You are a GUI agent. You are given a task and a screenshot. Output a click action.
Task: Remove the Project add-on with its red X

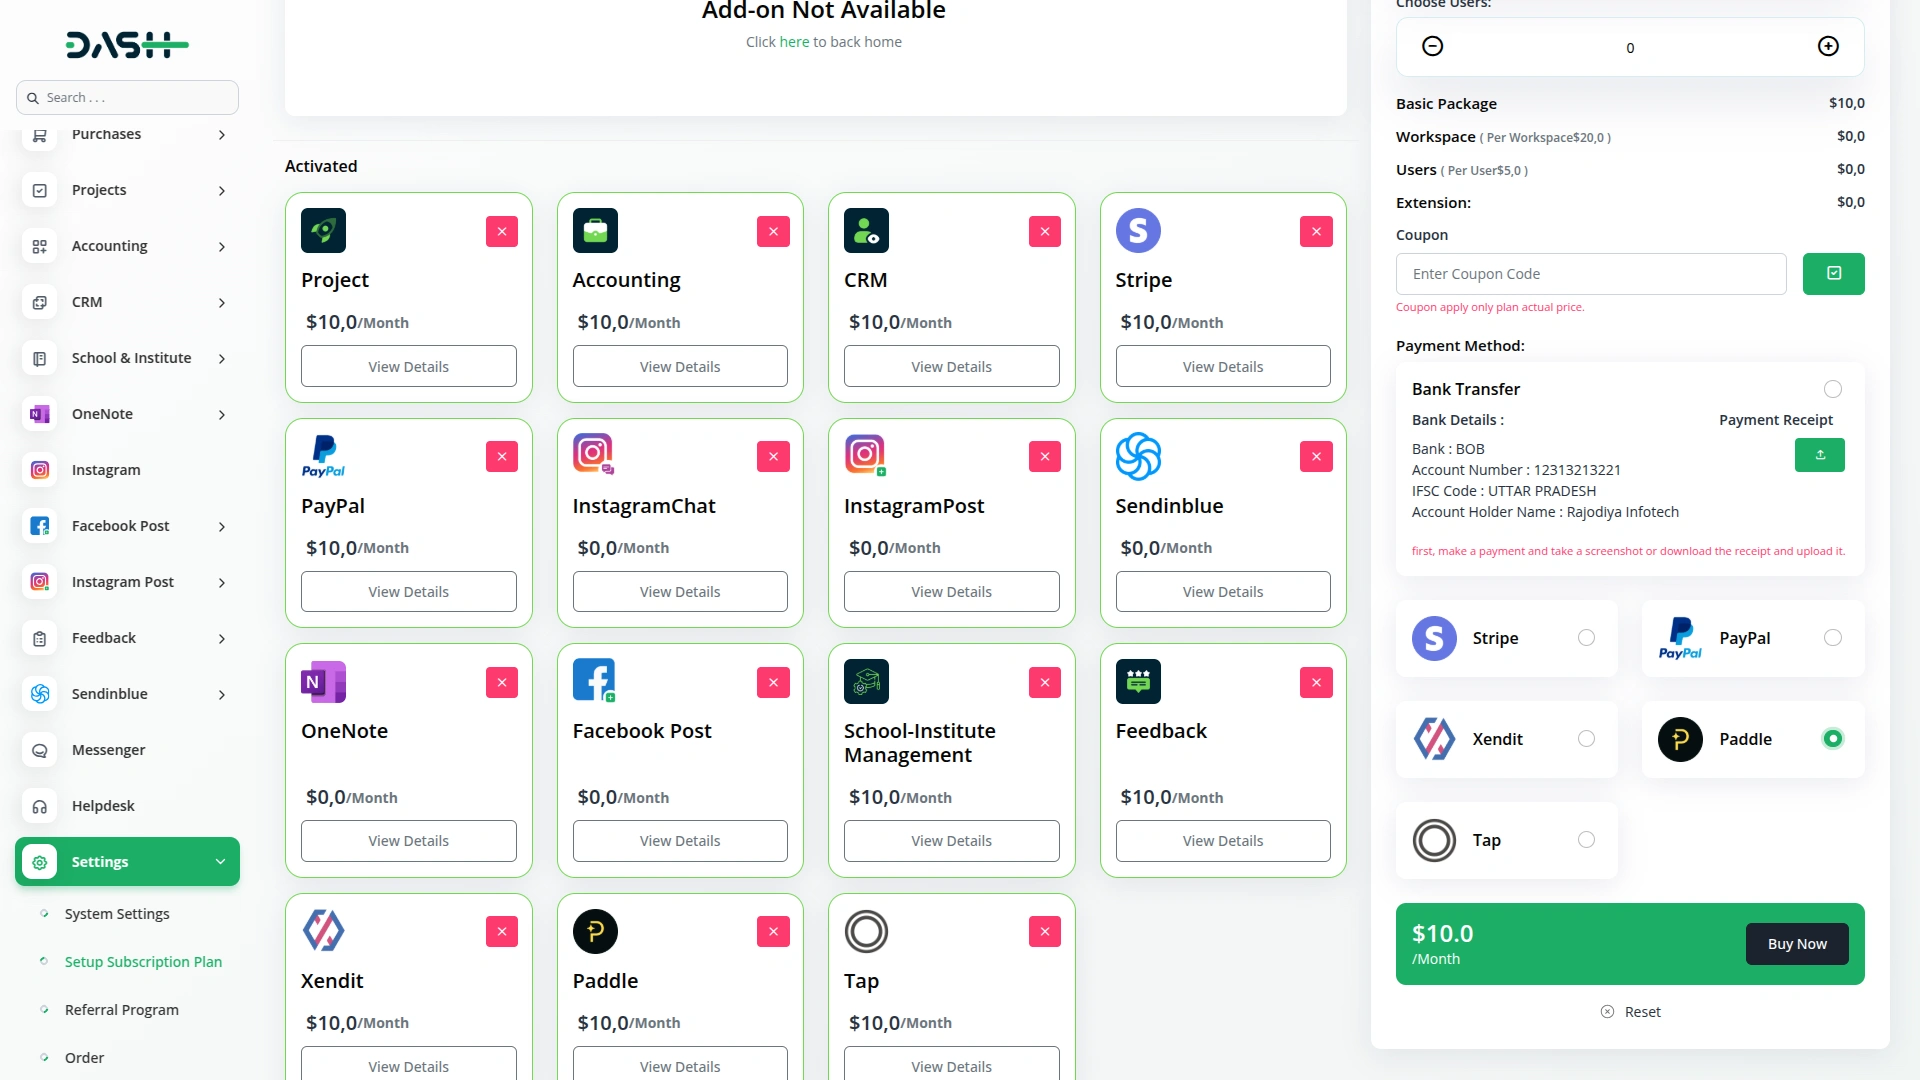501,231
